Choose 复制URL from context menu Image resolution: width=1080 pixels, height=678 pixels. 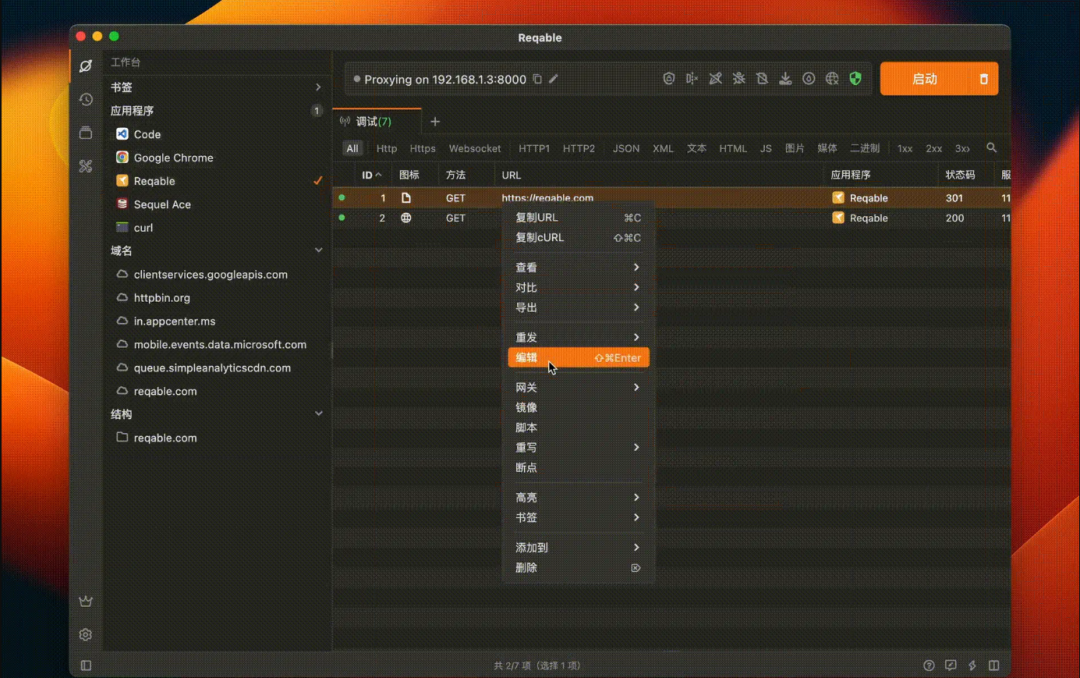point(579,218)
